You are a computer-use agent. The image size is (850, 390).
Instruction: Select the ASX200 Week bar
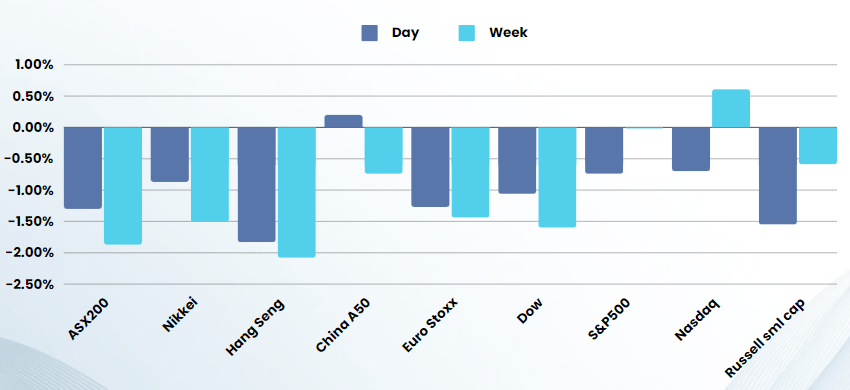coord(123,186)
